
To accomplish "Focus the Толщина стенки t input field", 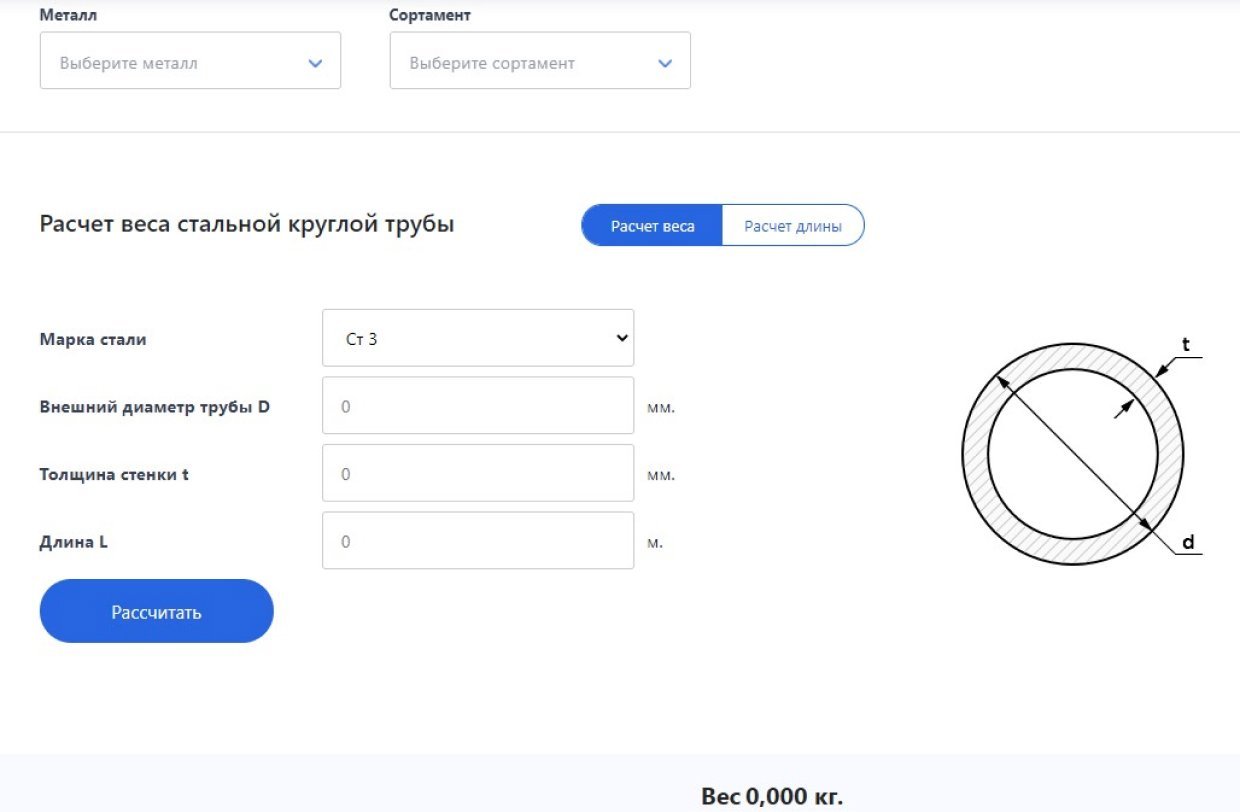I will point(478,473).
